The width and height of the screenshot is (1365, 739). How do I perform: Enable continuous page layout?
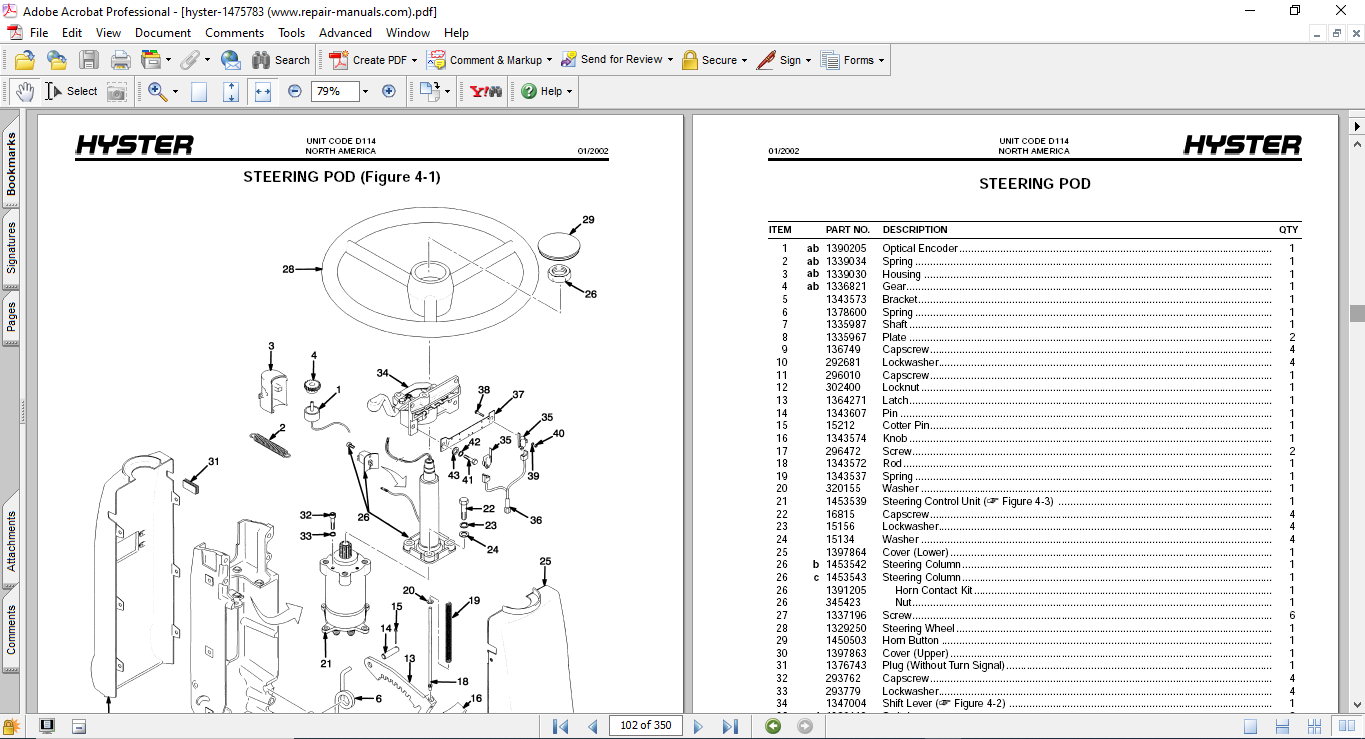[1283, 726]
